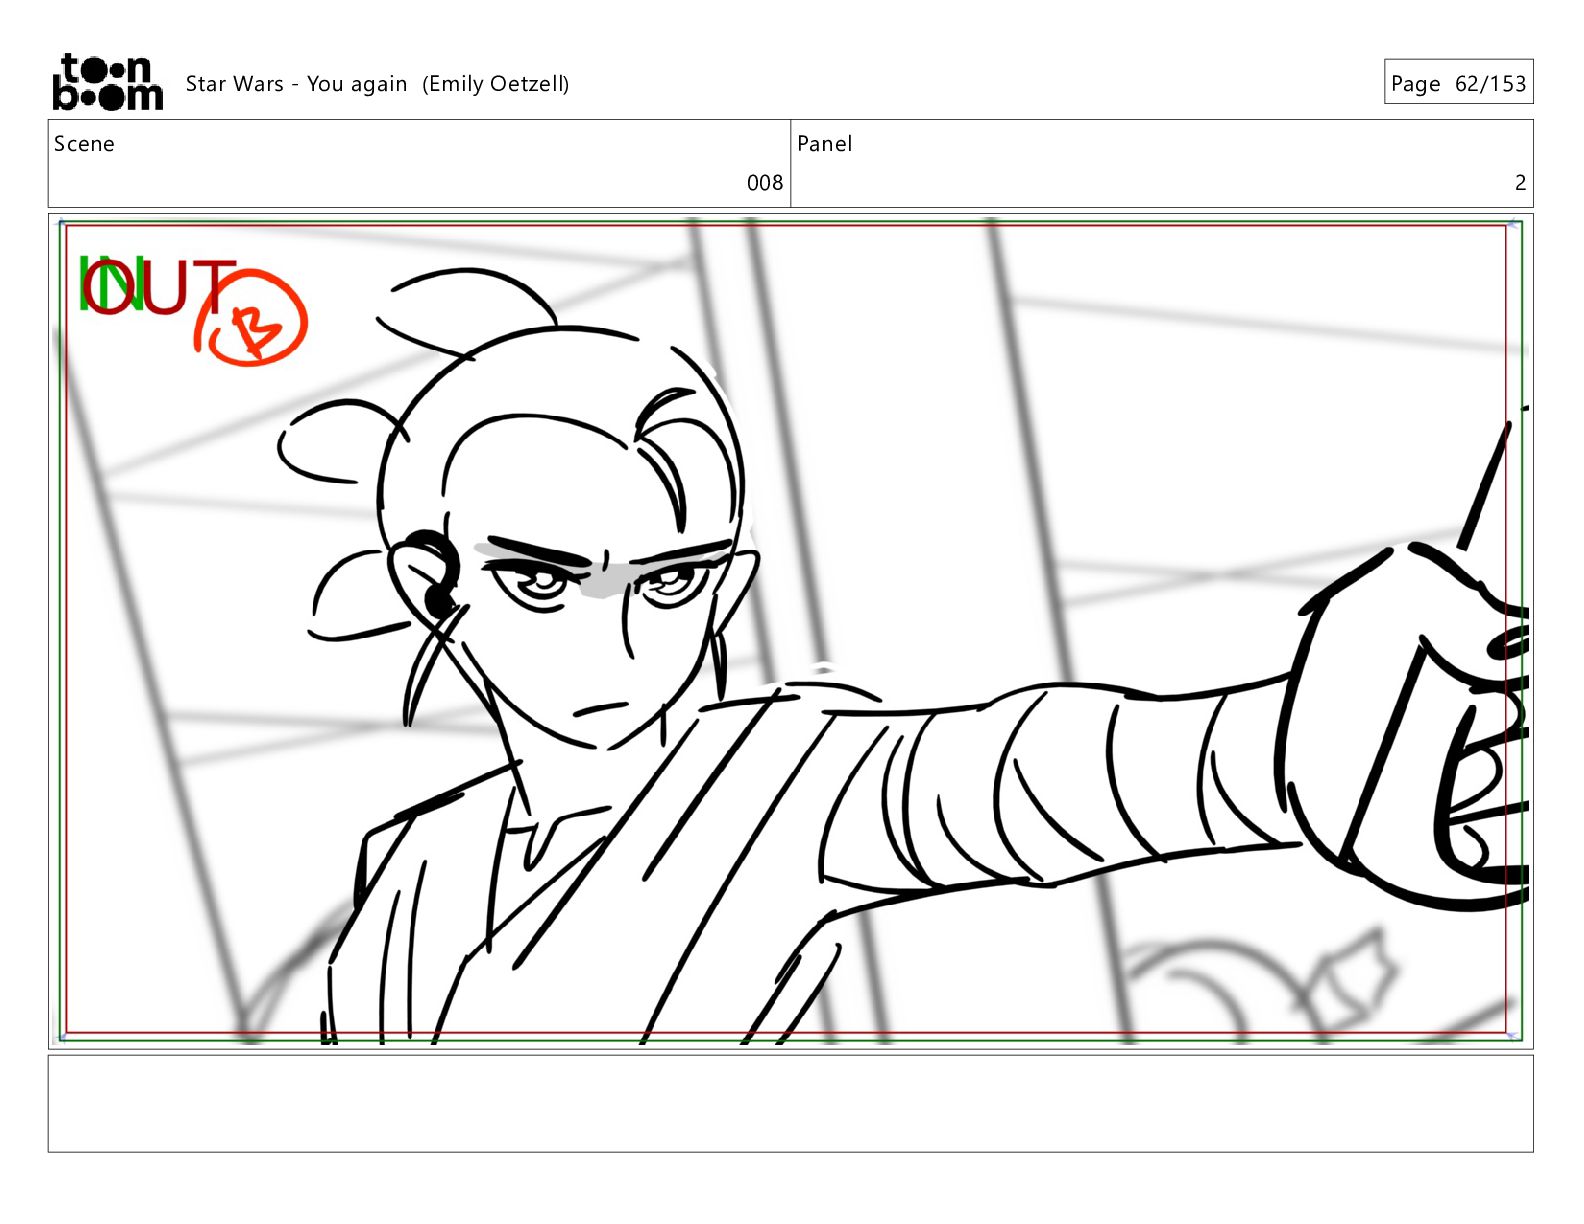Screen dimensions: 1584x1224
Task: Click the empty notes box below panel
Action: pyautogui.click(x=790, y=1103)
